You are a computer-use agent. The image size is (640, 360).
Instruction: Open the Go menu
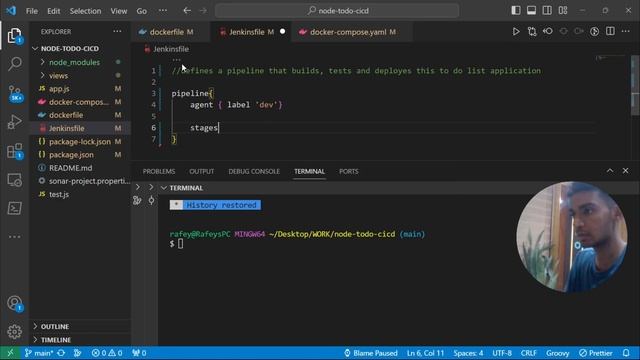click(x=142, y=11)
